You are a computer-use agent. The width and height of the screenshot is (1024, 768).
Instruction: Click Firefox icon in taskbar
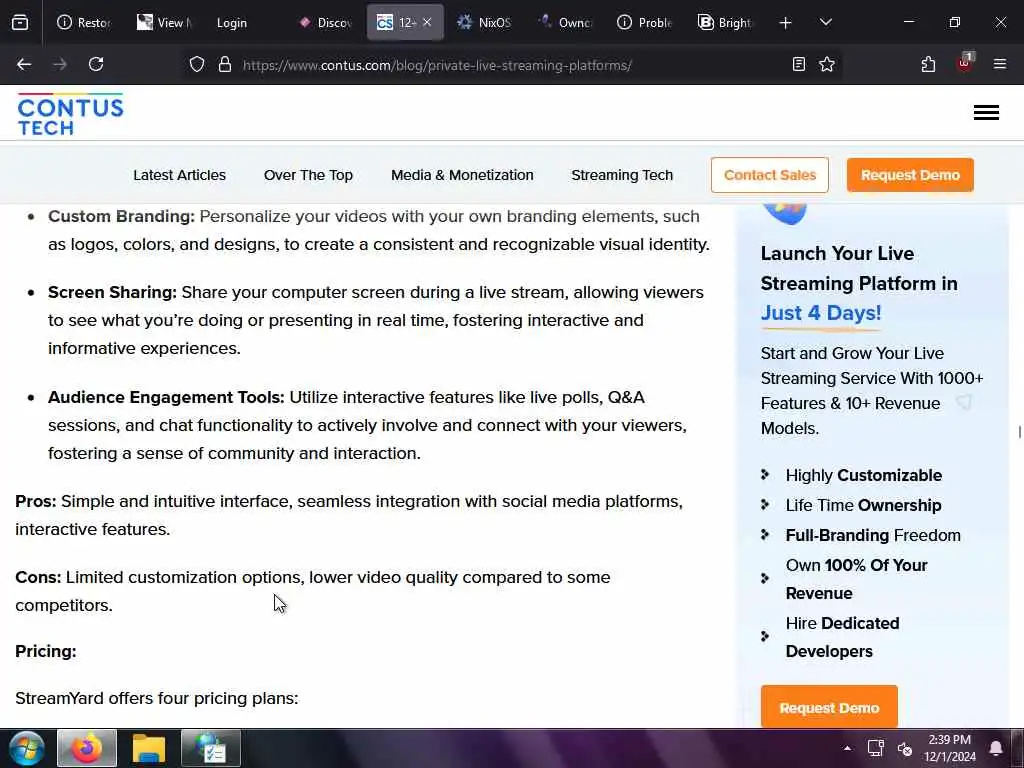tap(87, 748)
